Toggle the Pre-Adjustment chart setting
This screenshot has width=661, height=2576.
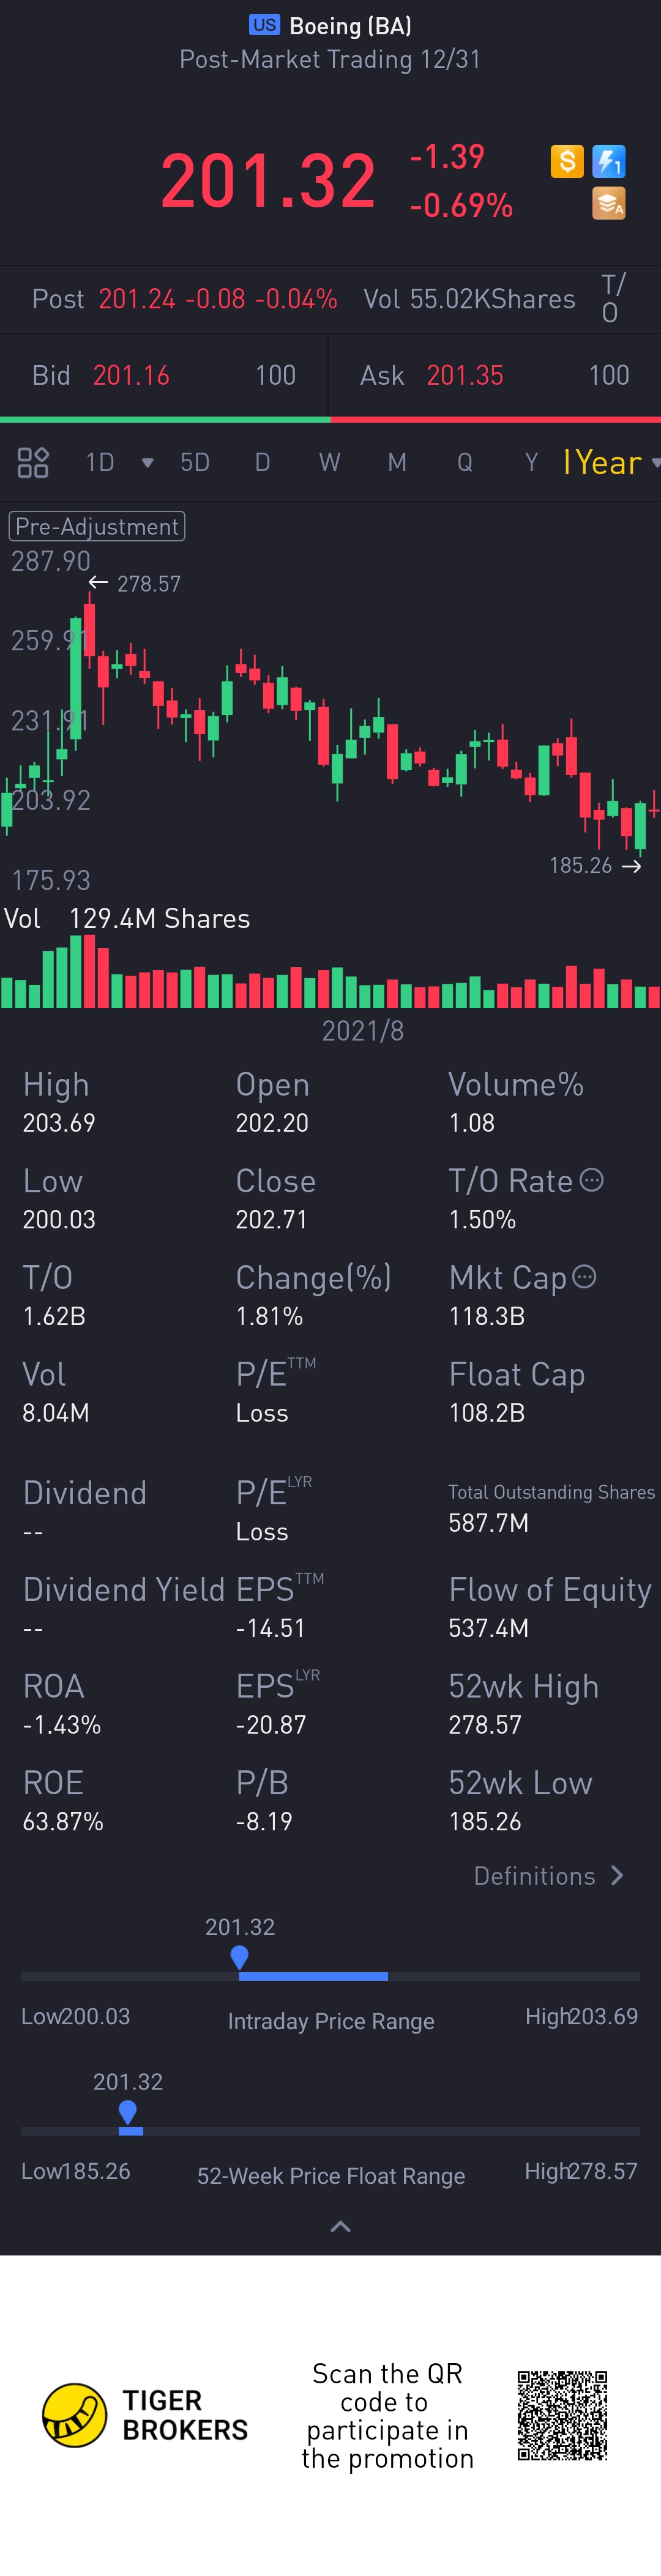(x=97, y=527)
